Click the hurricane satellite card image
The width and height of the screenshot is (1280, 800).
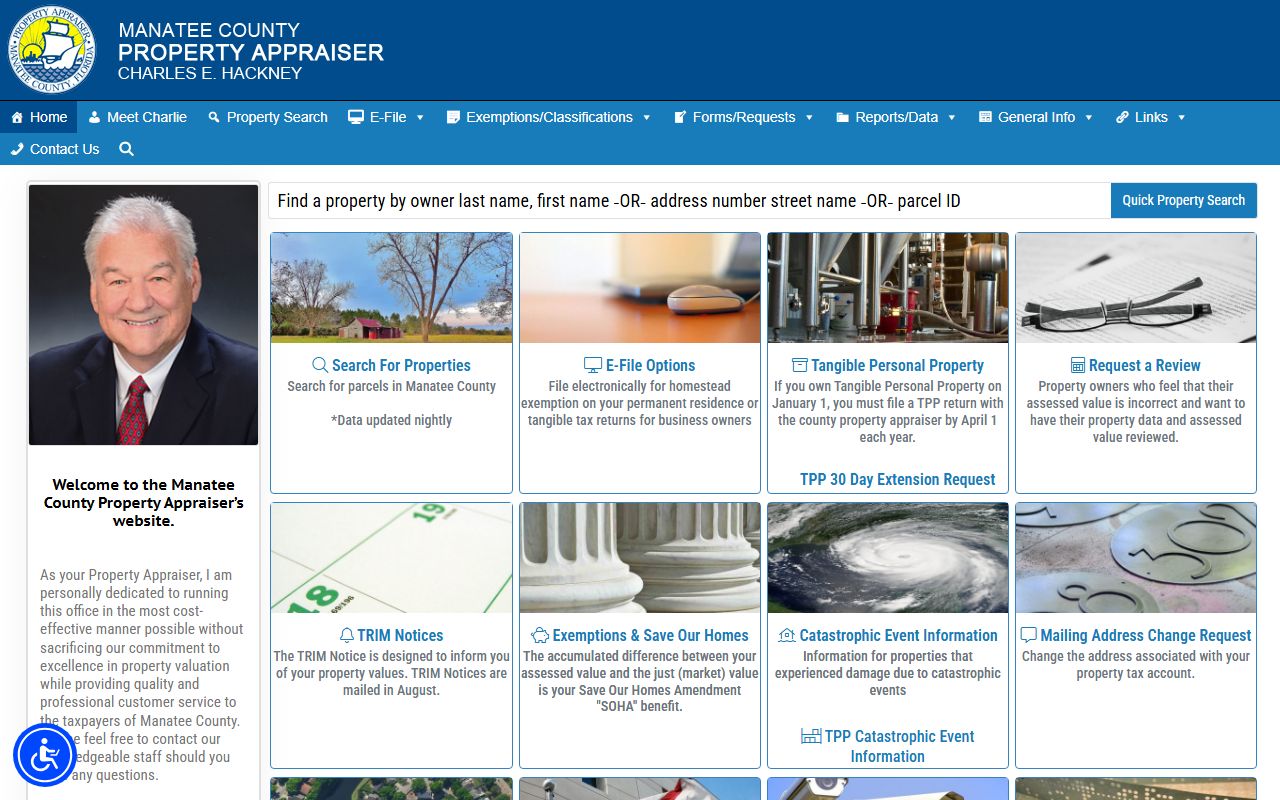point(888,558)
